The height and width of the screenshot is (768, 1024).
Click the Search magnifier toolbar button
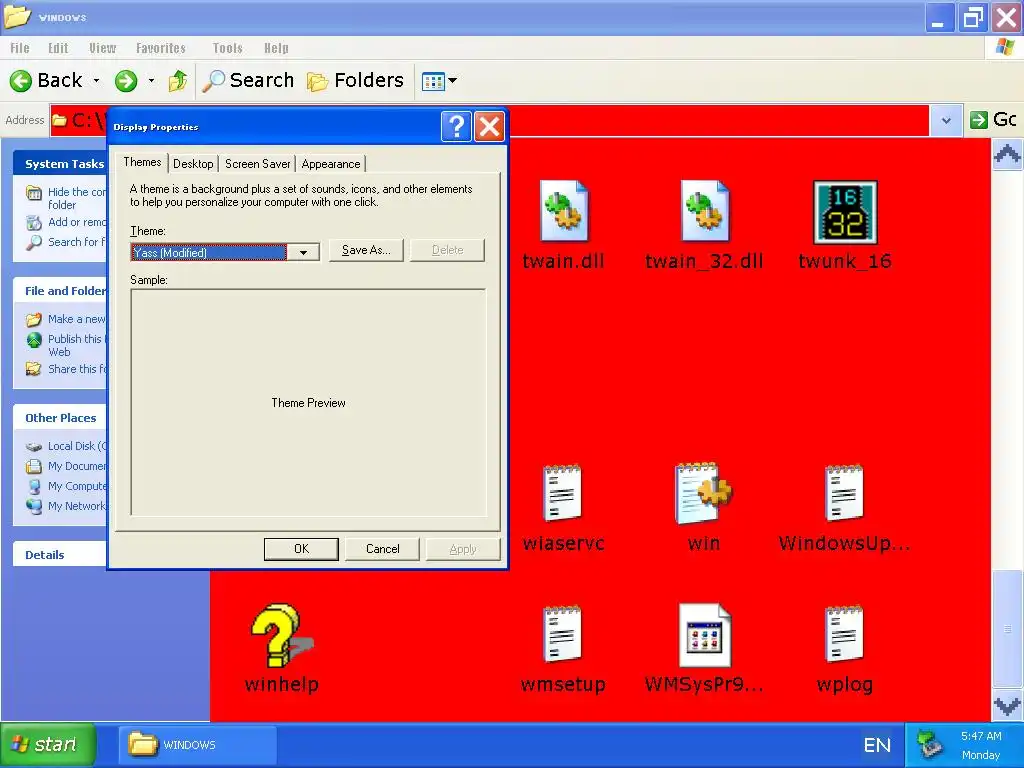click(248, 80)
